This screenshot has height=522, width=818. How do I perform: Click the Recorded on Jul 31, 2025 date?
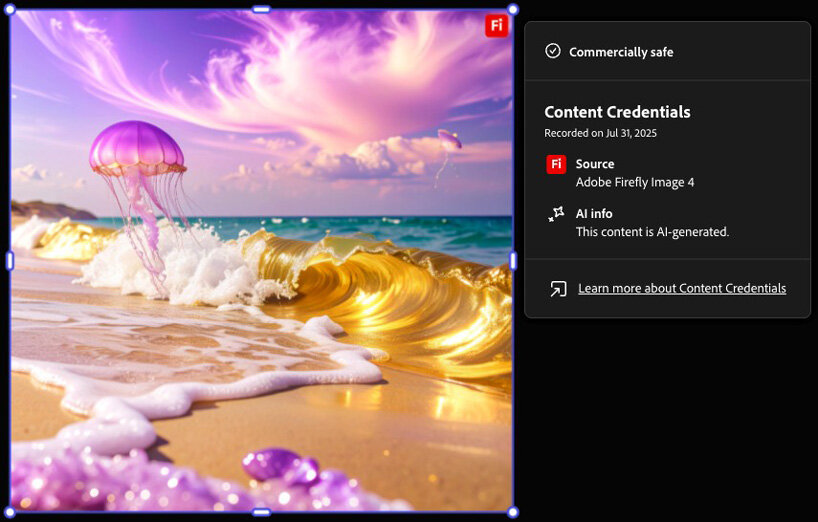pyautogui.click(x=600, y=133)
